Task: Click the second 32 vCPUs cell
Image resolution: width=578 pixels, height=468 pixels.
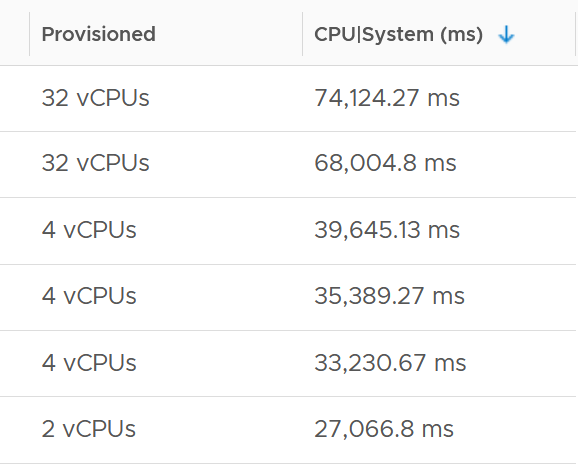Action: click(x=95, y=163)
